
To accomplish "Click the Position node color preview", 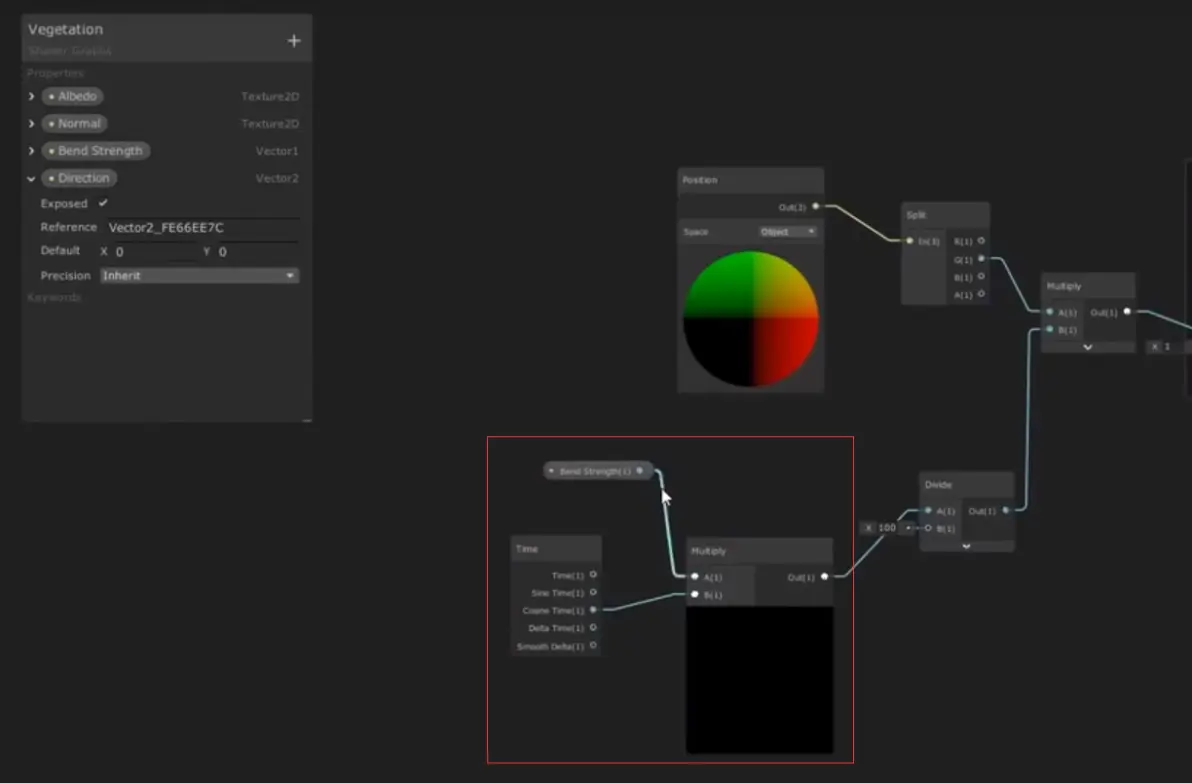I will click(x=750, y=319).
